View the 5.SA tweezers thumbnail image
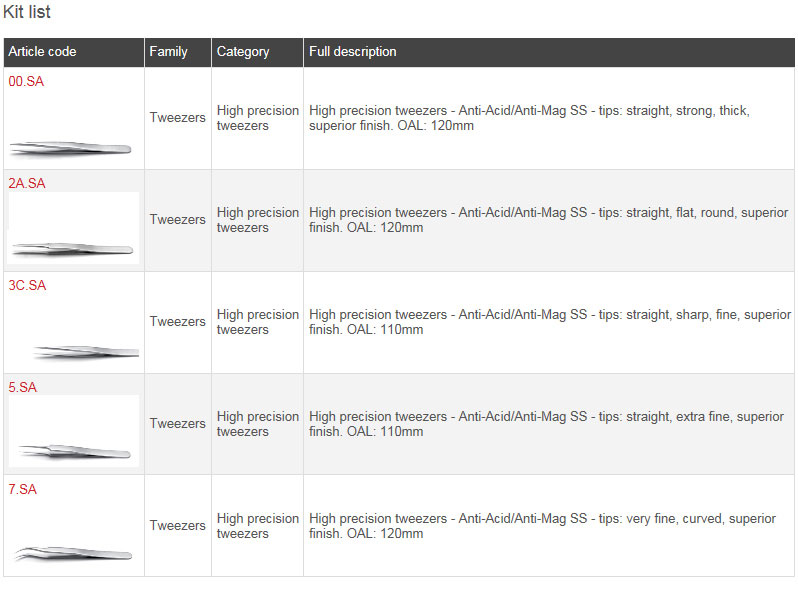The height and width of the screenshot is (596, 798). tap(74, 431)
